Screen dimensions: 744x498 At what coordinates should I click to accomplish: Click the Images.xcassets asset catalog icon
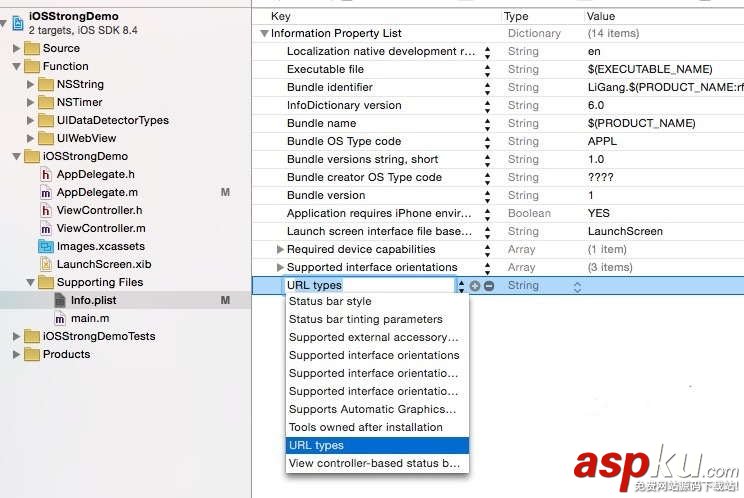[x=46, y=247]
